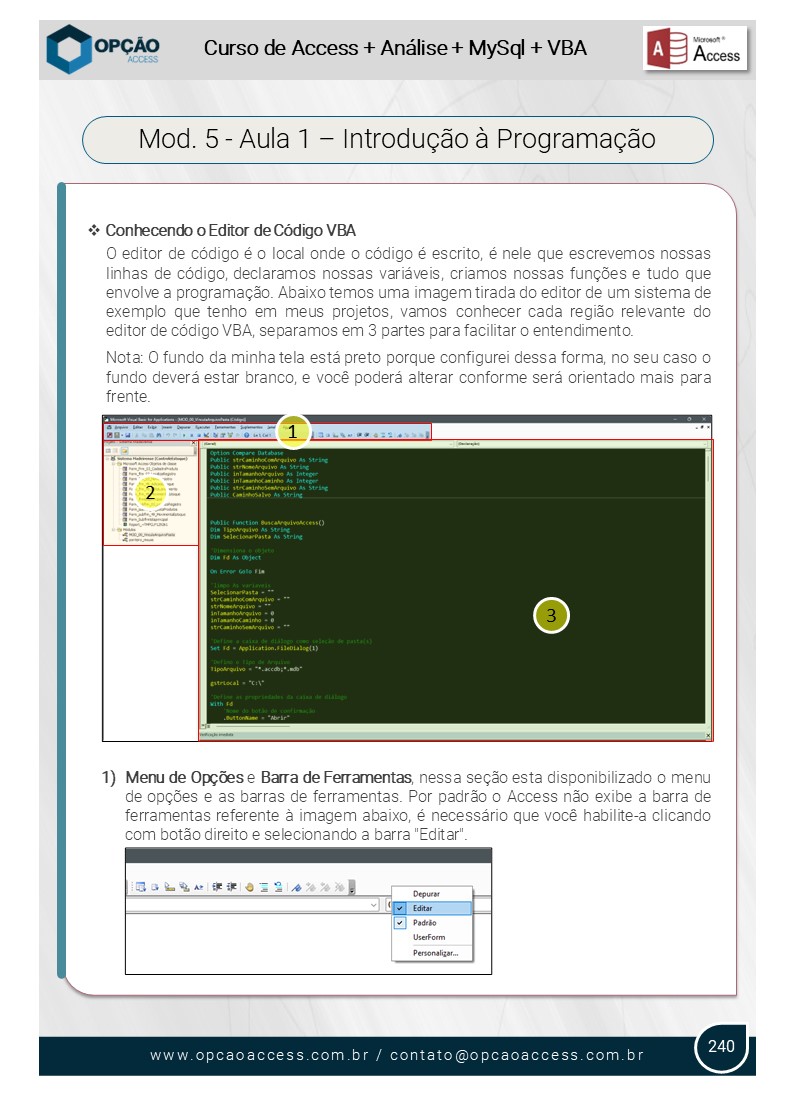
Task: Collapse the Módulos folder node
Action: tap(113, 530)
